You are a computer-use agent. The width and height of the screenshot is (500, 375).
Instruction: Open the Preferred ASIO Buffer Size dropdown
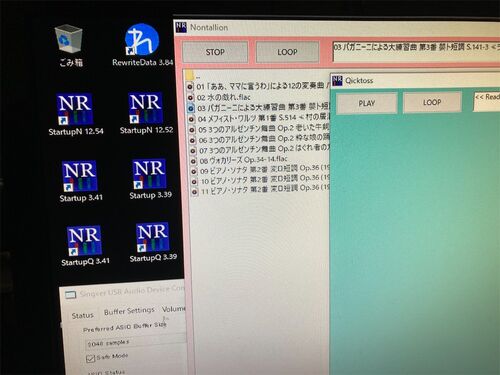coord(135,341)
